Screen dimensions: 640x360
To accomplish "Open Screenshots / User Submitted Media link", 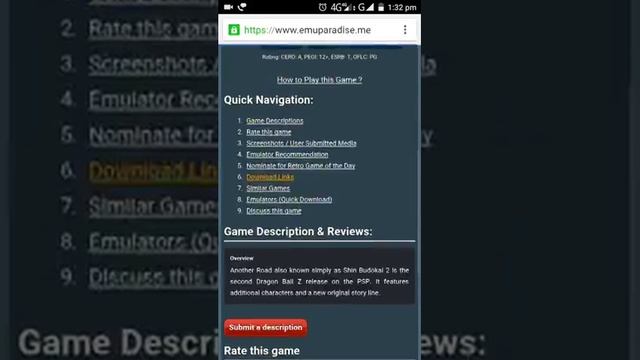I will click(x=301, y=143).
